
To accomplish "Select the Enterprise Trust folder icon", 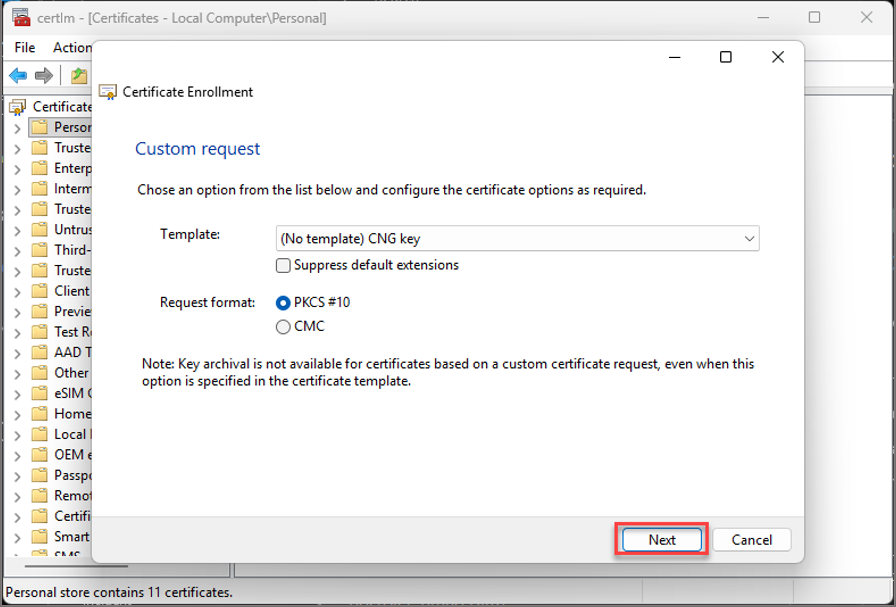I will 39,168.
